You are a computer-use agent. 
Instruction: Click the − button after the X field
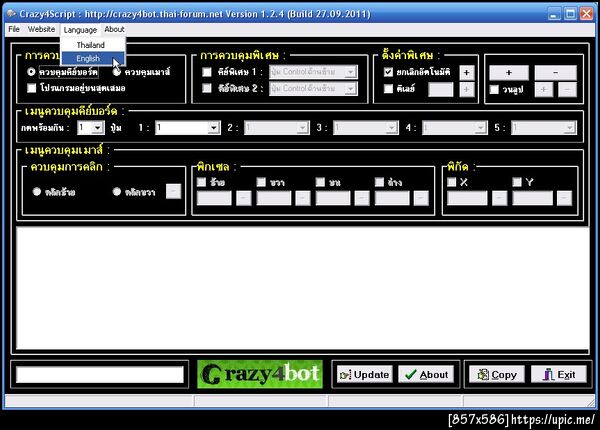click(x=499, y=198)
